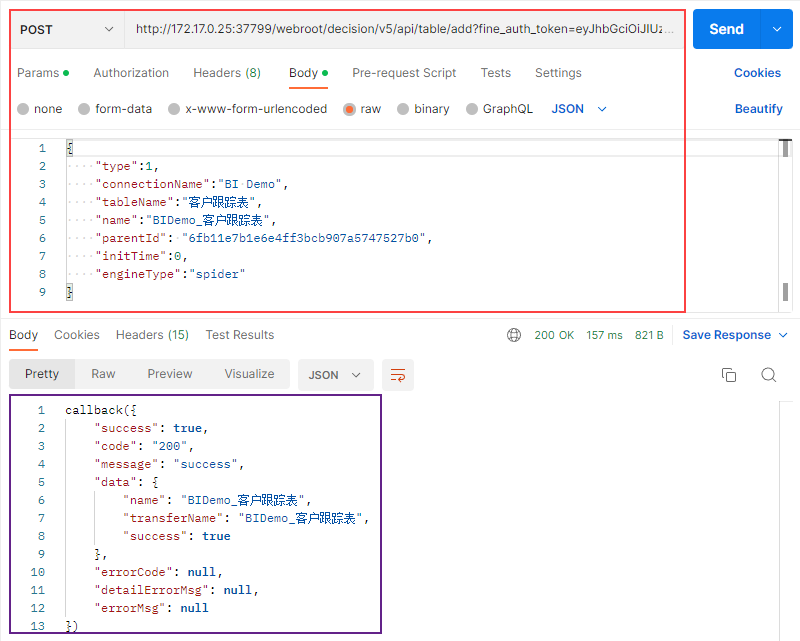
Task: Search the response with magnifier icon
Action: [768, 375]
